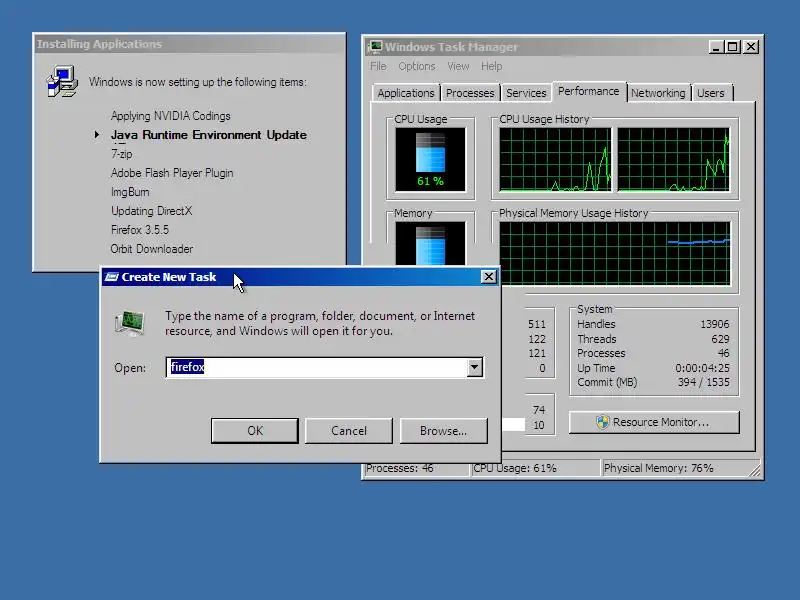Open the Help menu in Task Manager
Image resolution: width=800 pixels, height=600 pixels.
(491, 66)
